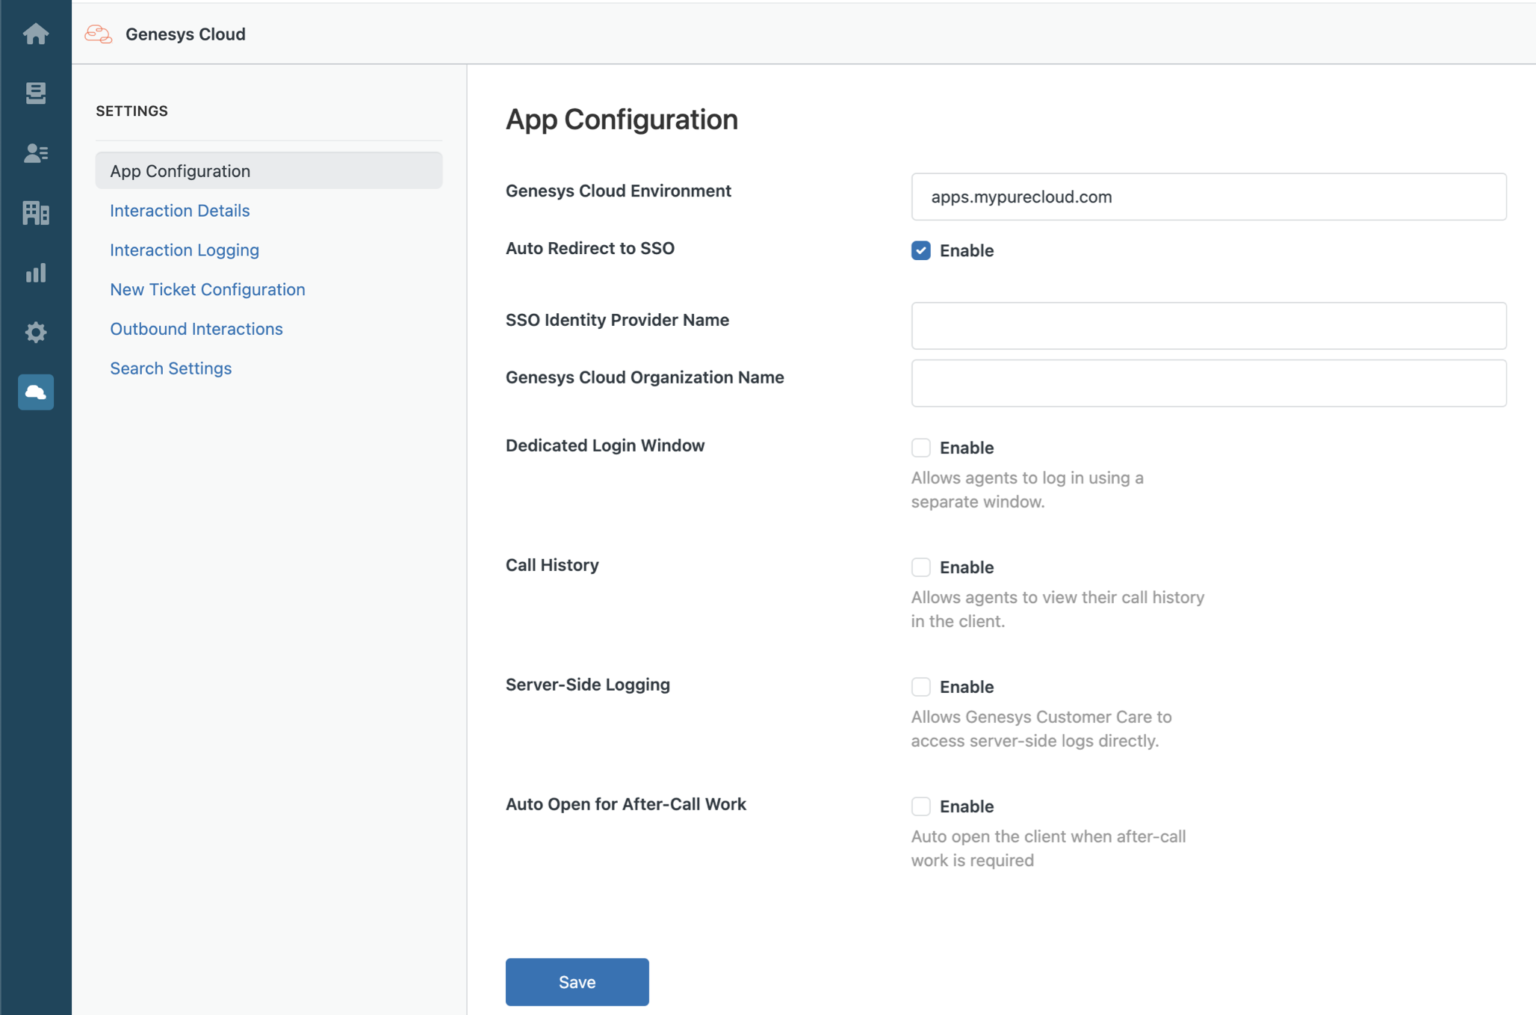The height and width of the screenshot is (1015, 1536).
Task: Enable Server-Side Logging
Action: (921, 687)
